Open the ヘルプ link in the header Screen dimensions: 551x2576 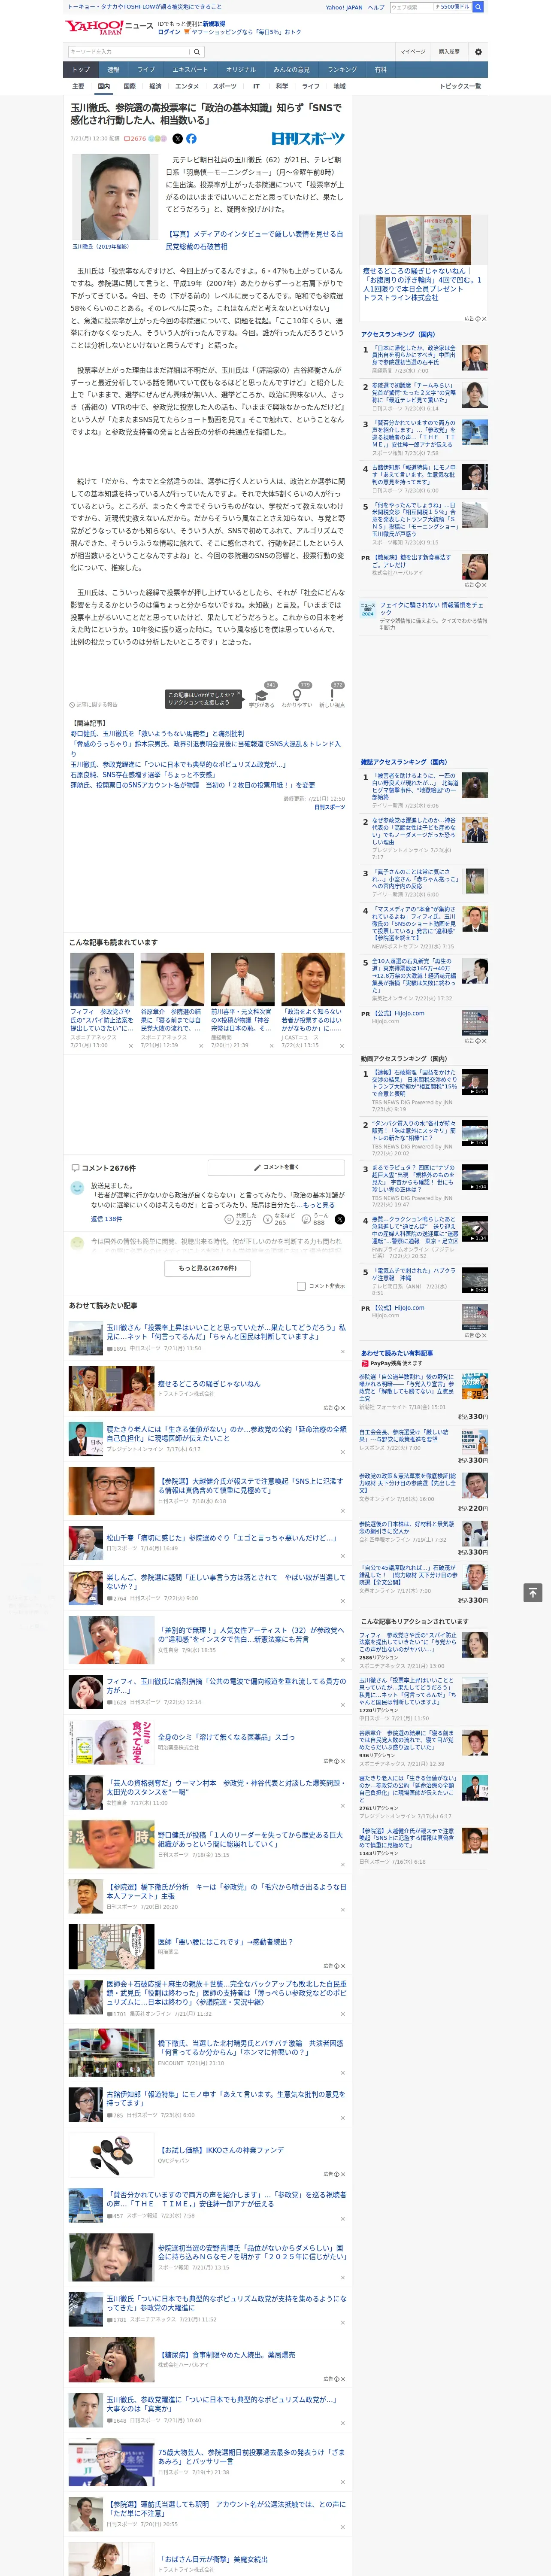tap(375, 7)
